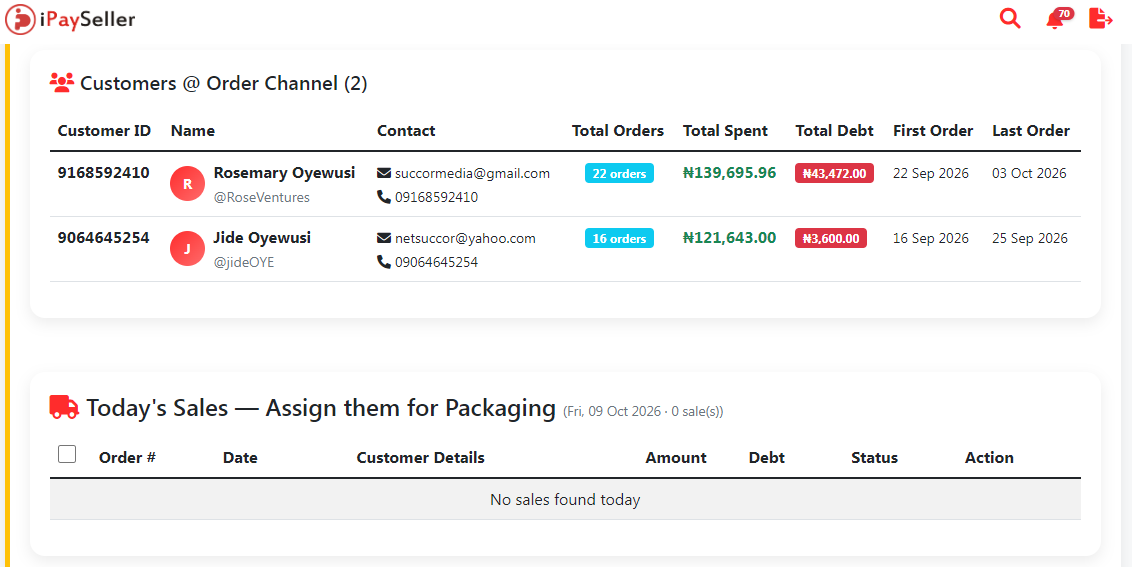Click total spent ₦121,643.00

[729, 238]
